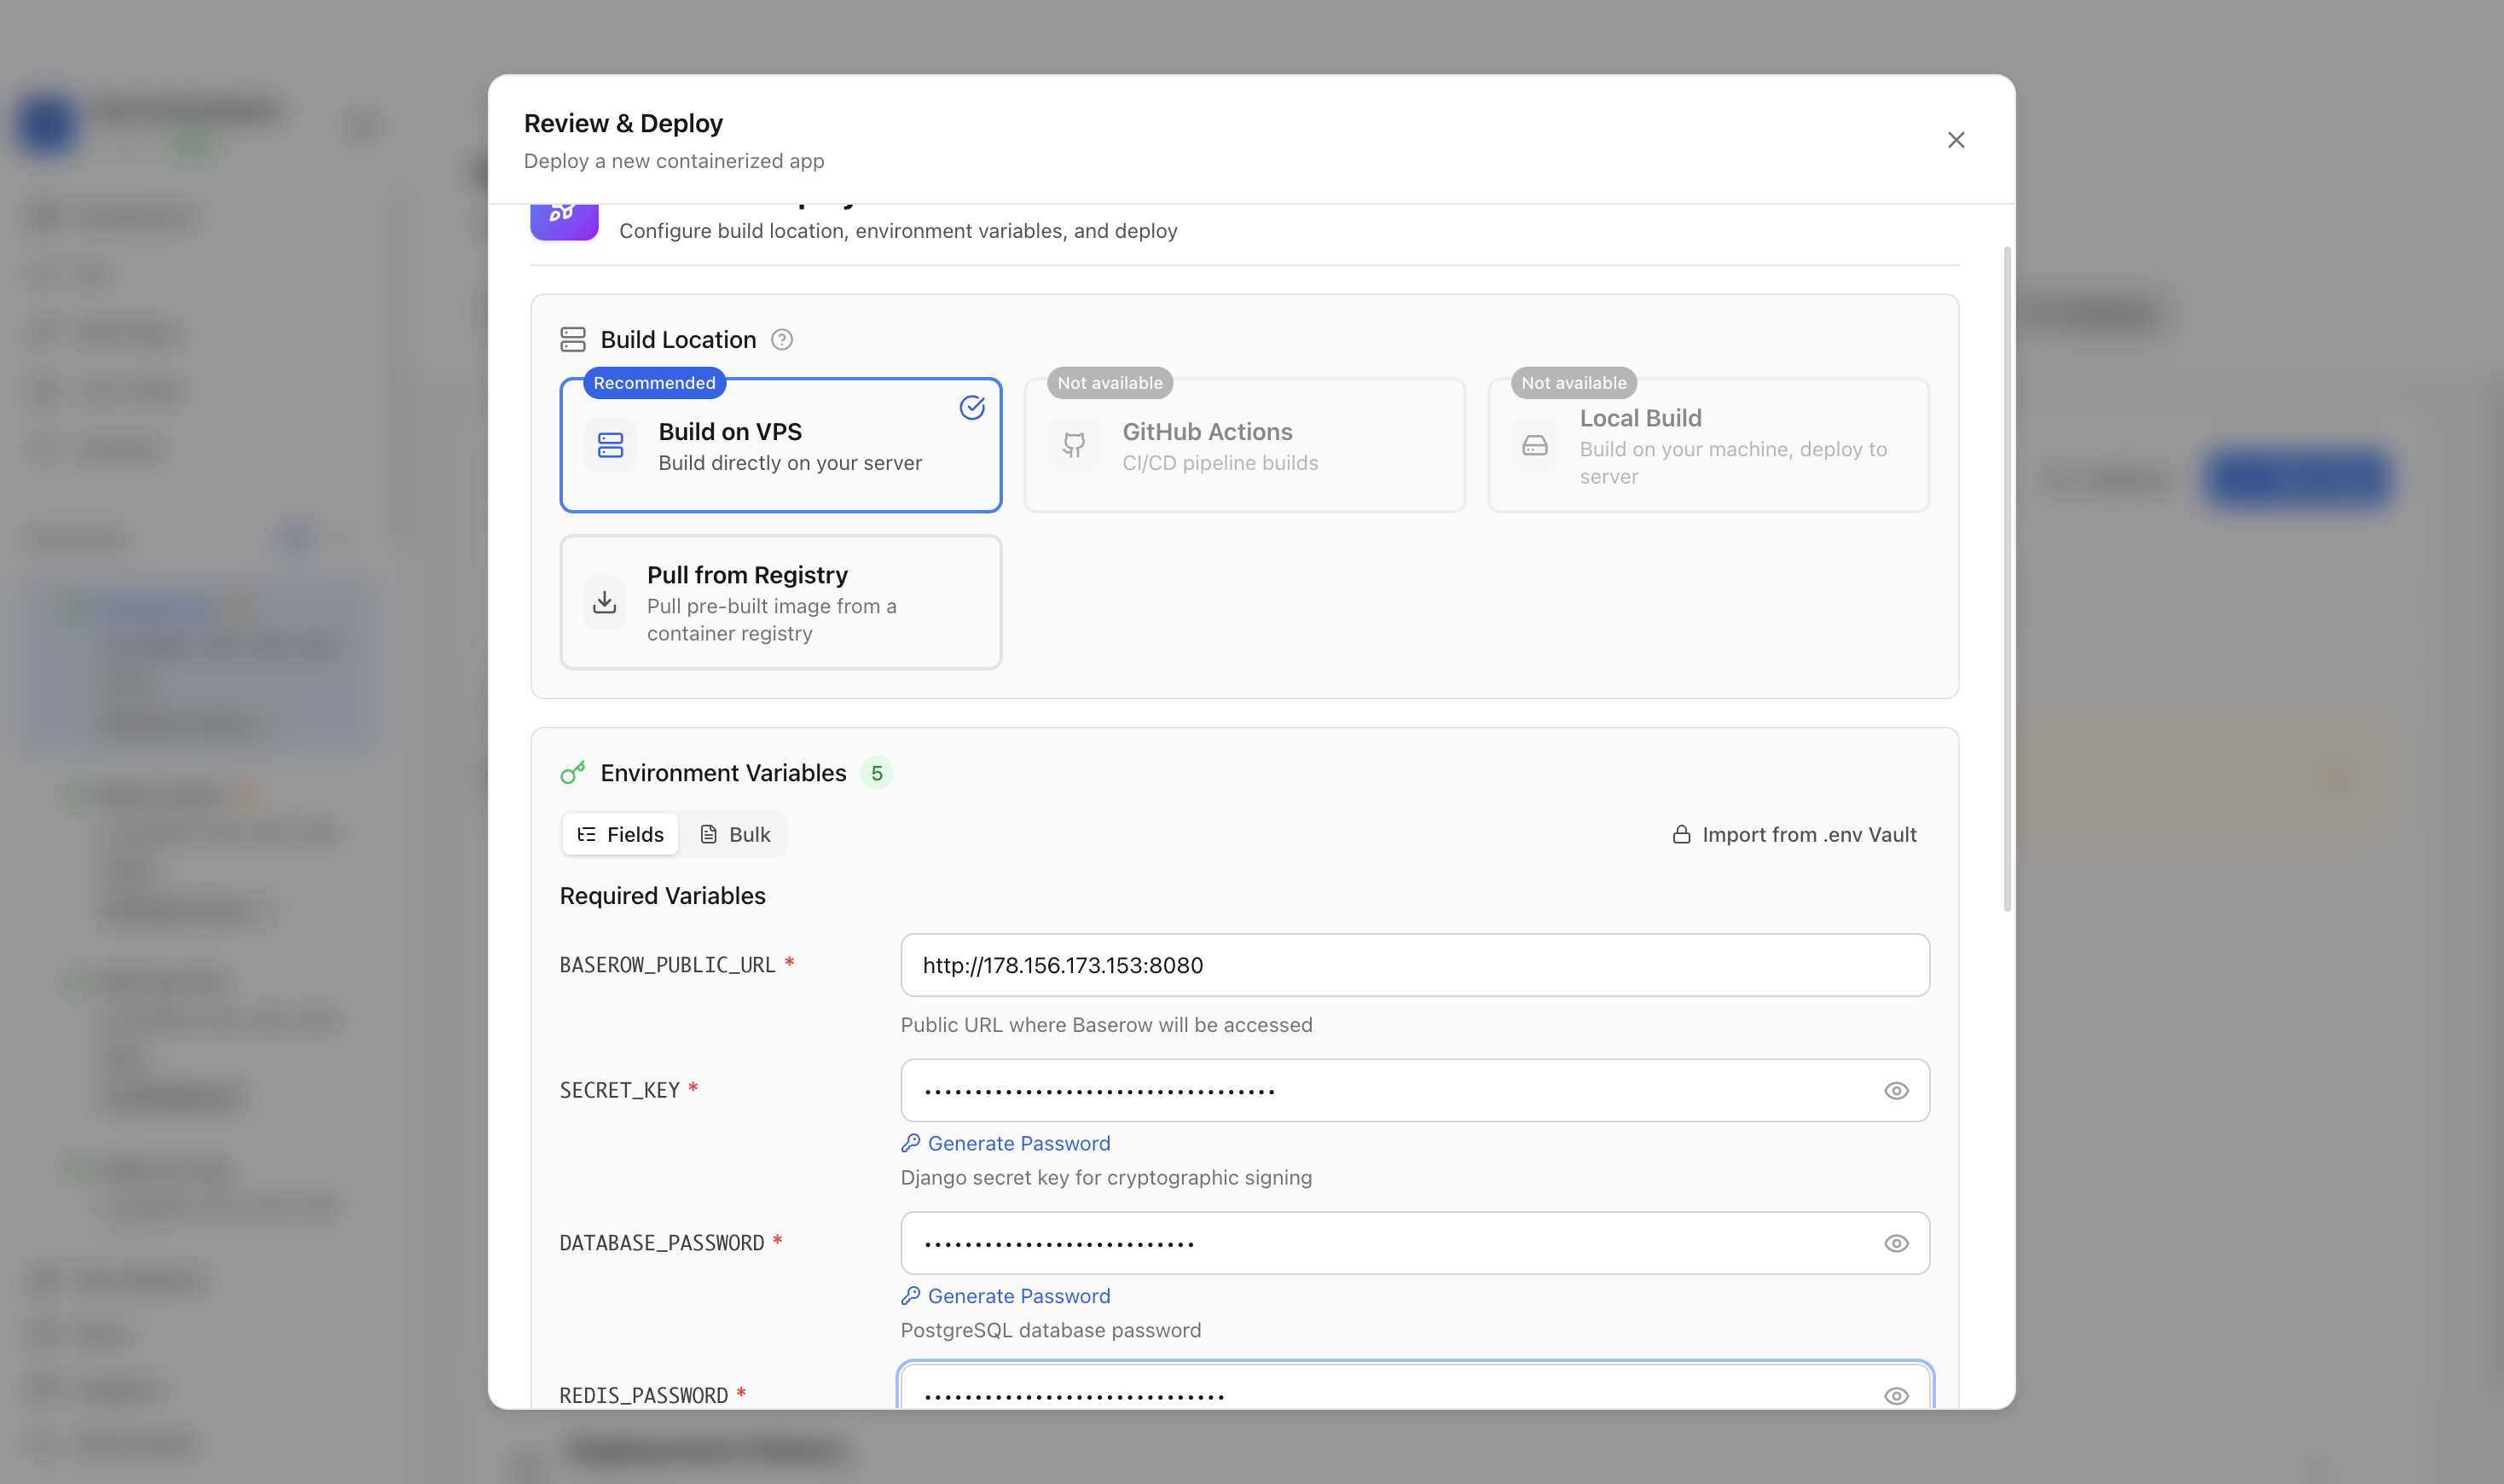Click the Build on VPS server icon
This screenshot has width=2504, height=1484.
click(610, 445)
